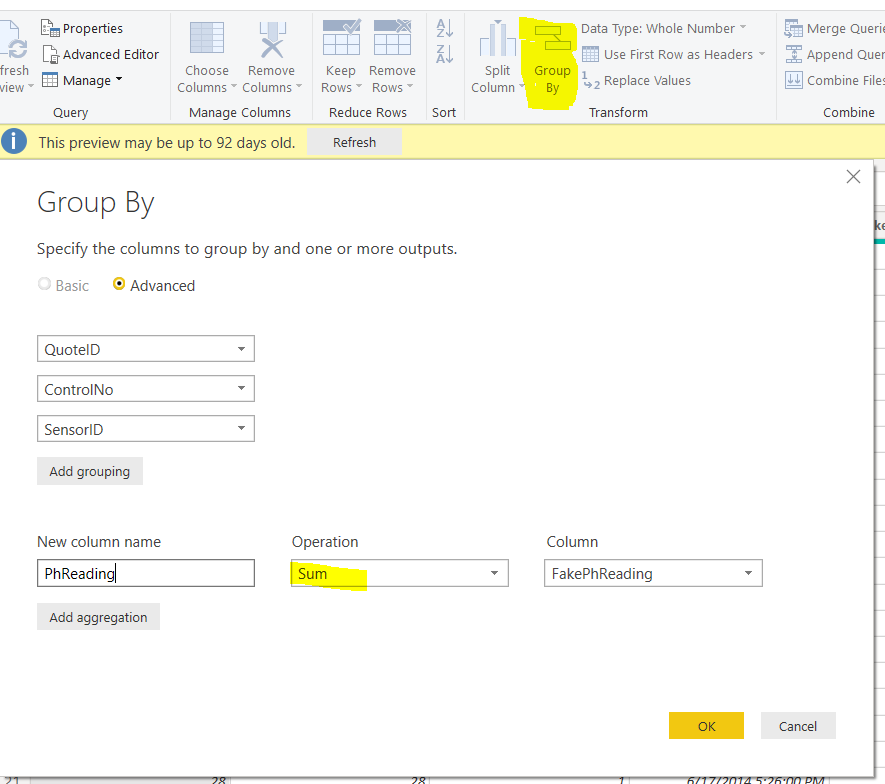Open the Data Type: Whole Number menu
Screen dimensions: 885x784
[664, 28]
